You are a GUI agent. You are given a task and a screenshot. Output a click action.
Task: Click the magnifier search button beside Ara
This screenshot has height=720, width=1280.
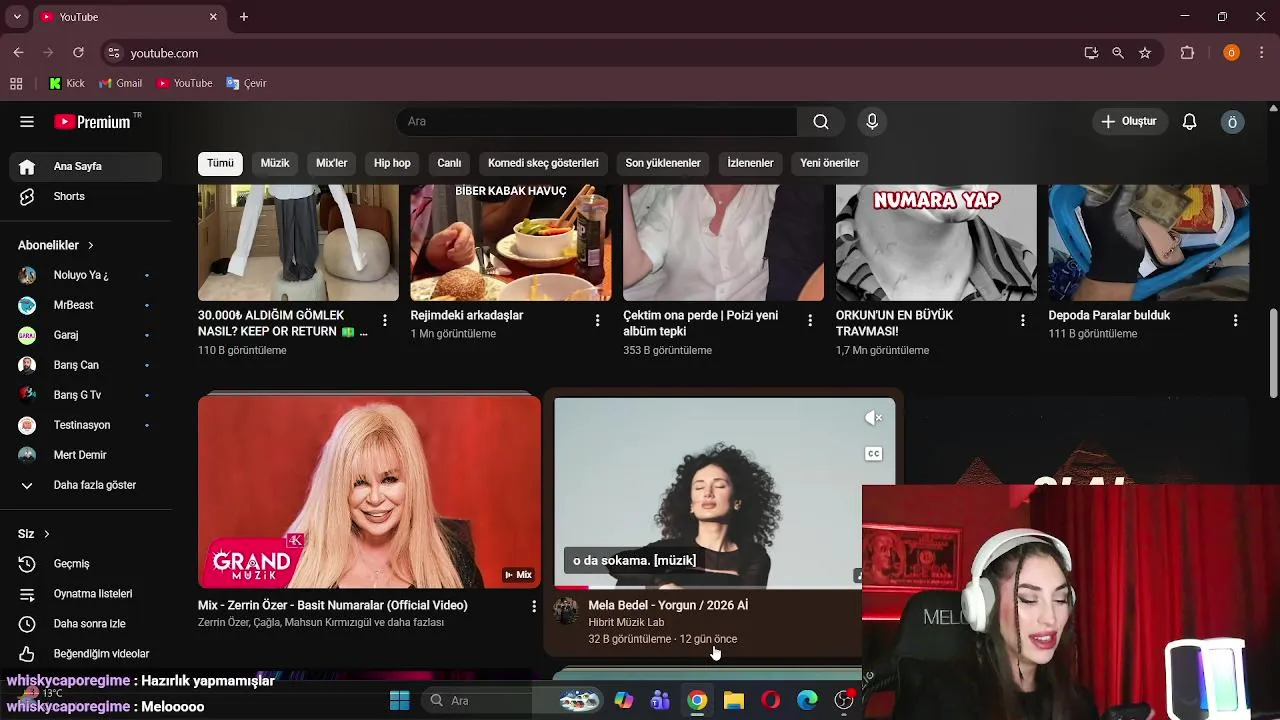pyautogui.click(x=821, y=122)
